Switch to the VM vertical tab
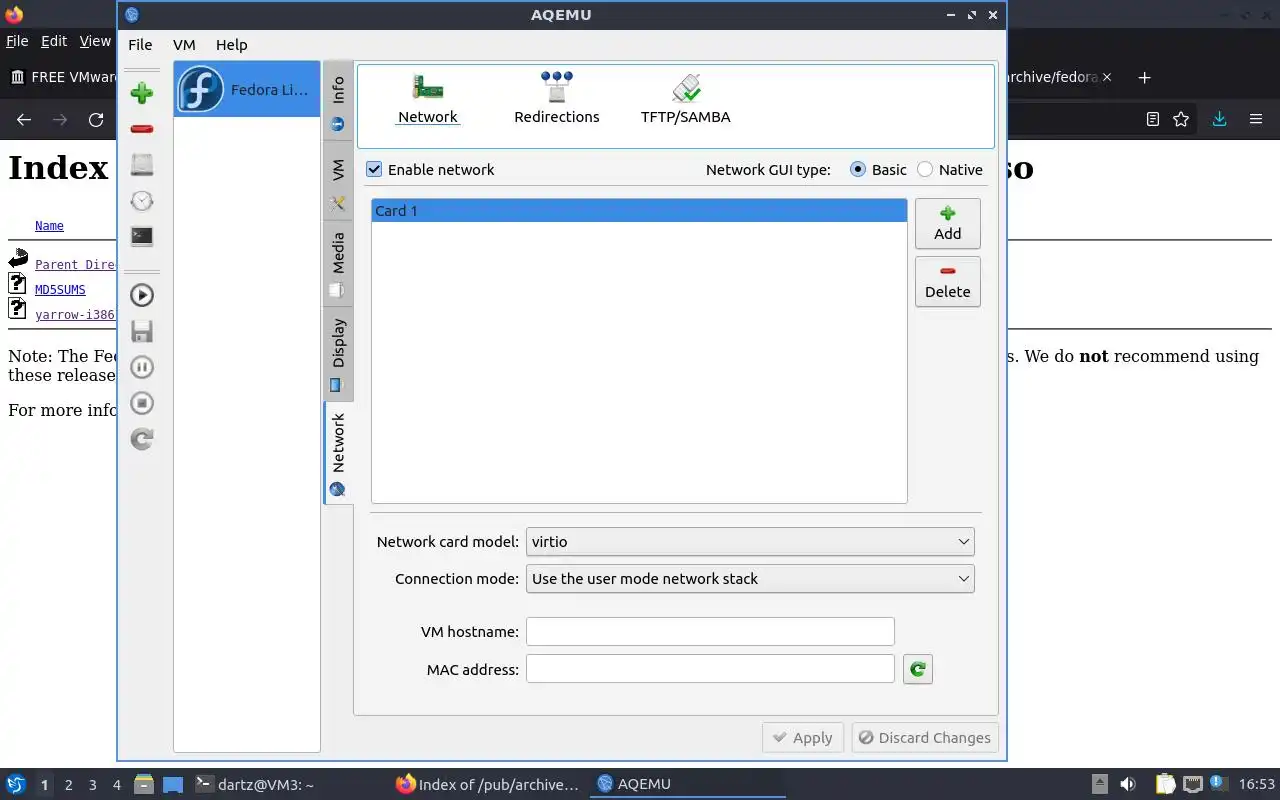 338,182
